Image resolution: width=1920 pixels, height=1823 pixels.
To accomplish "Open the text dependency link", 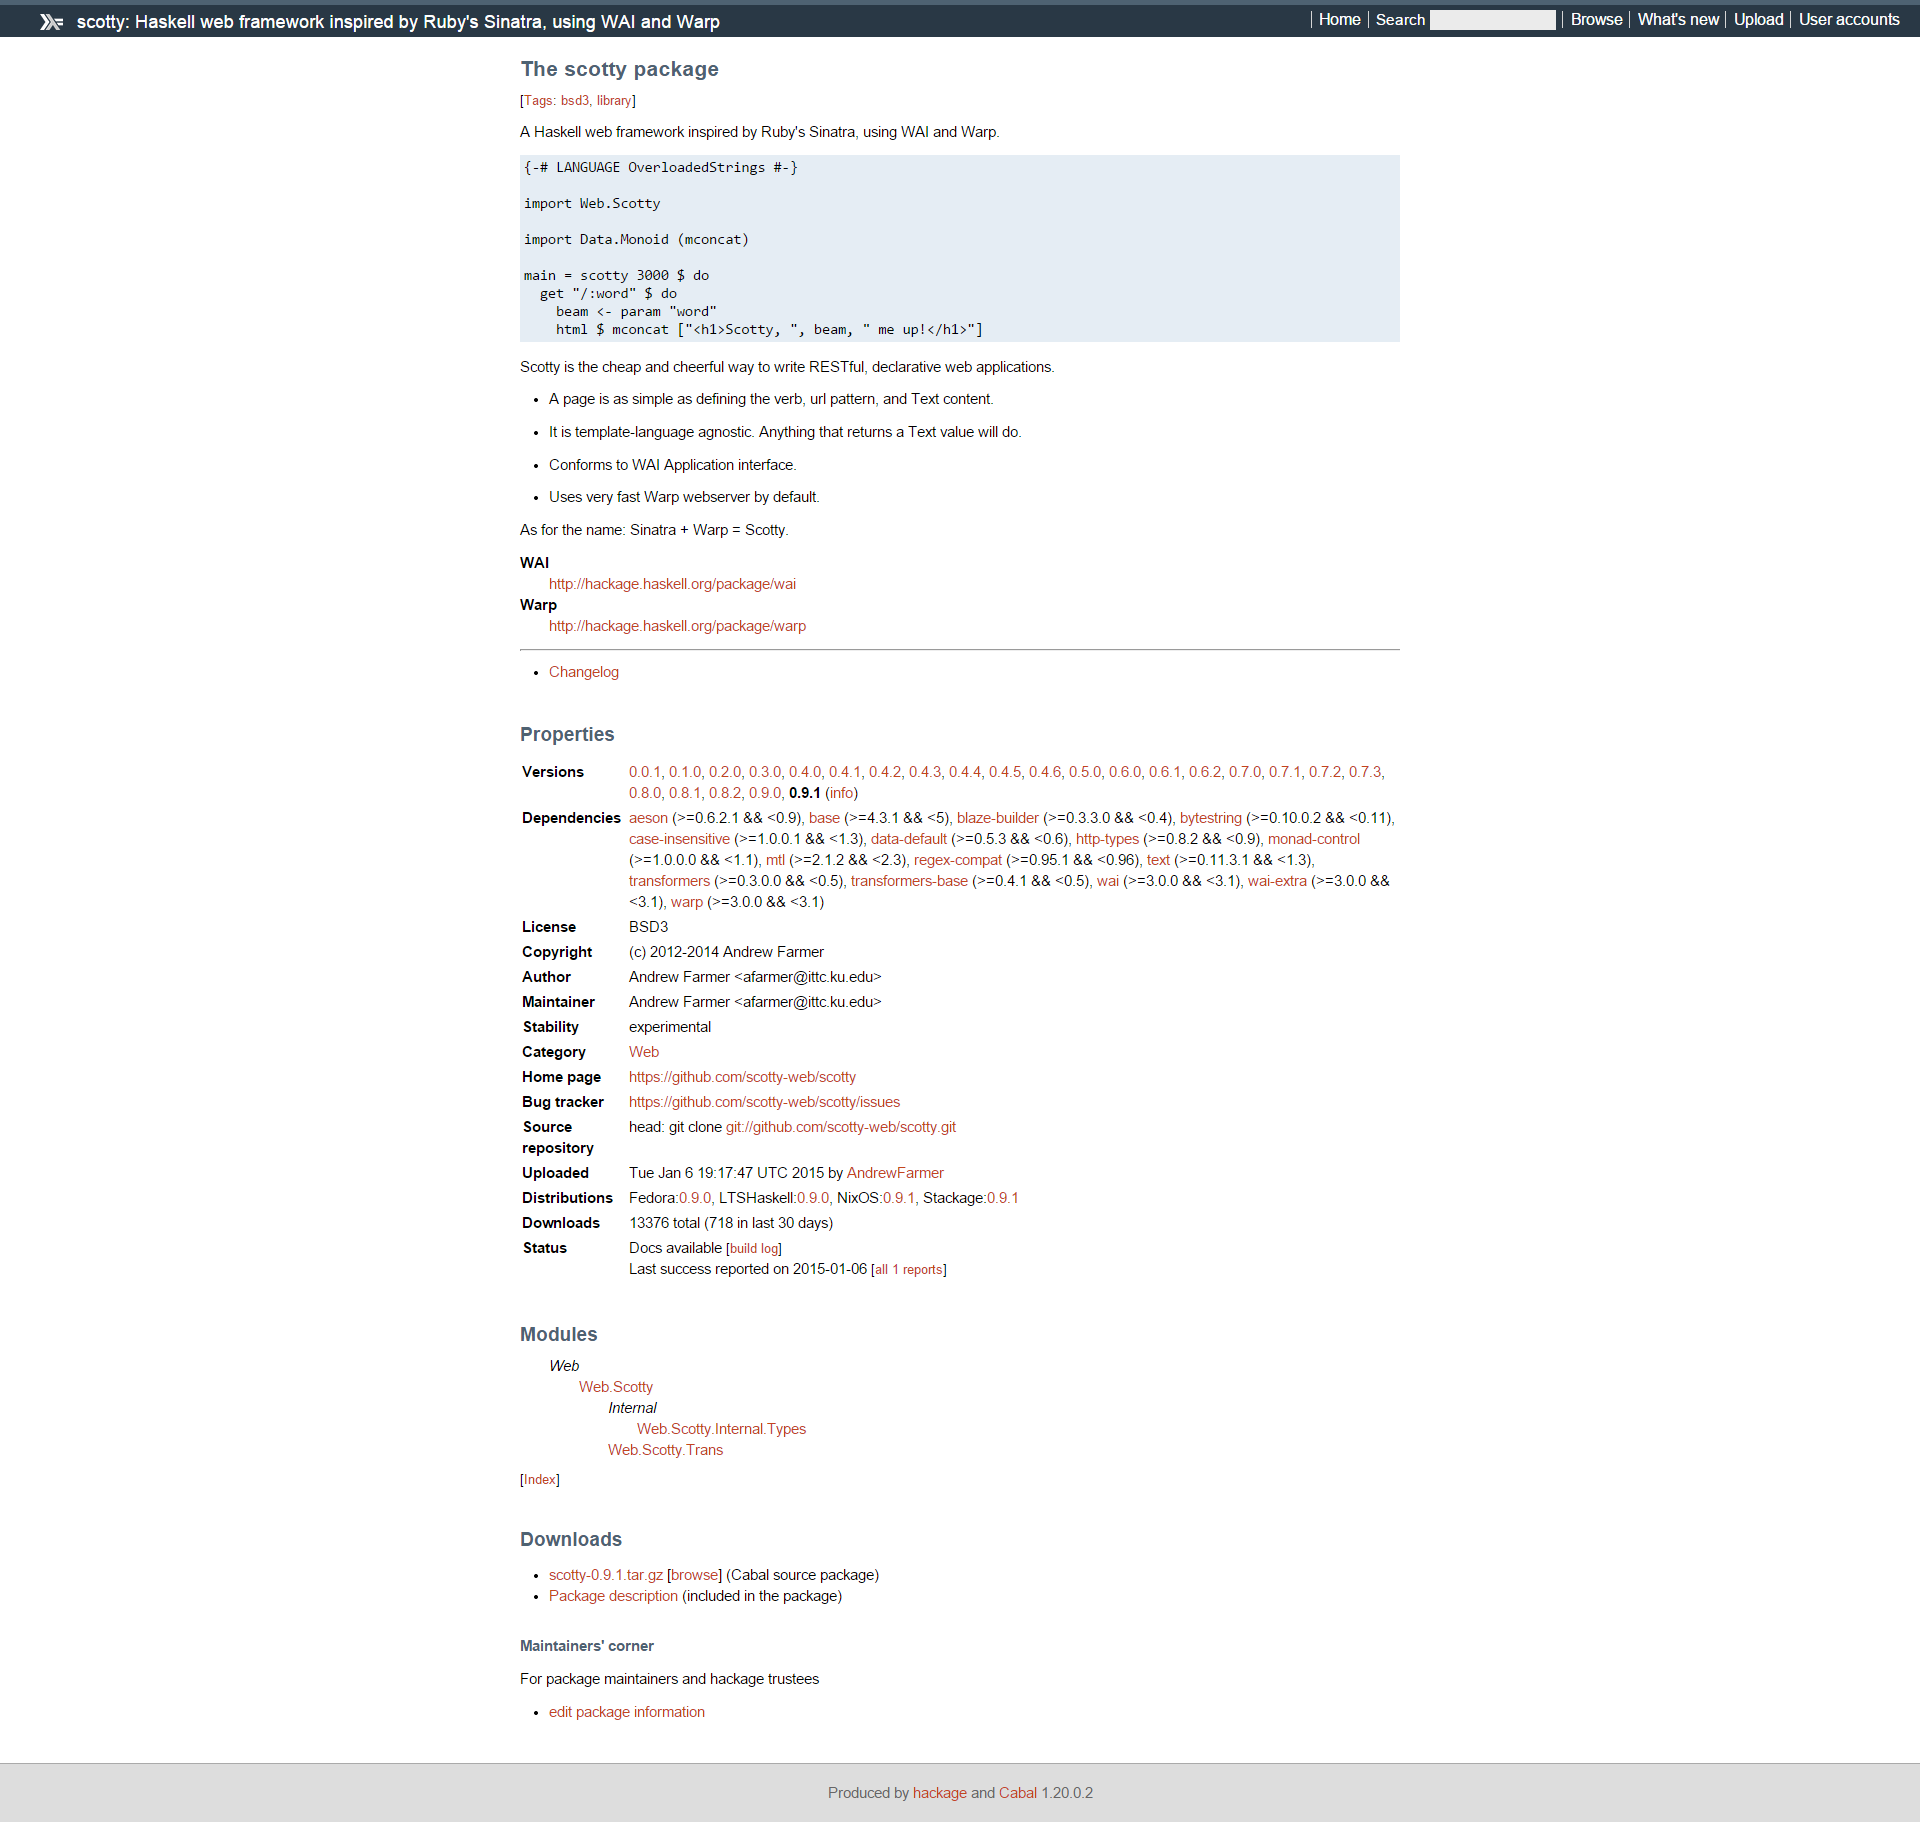I will 1158,860.
